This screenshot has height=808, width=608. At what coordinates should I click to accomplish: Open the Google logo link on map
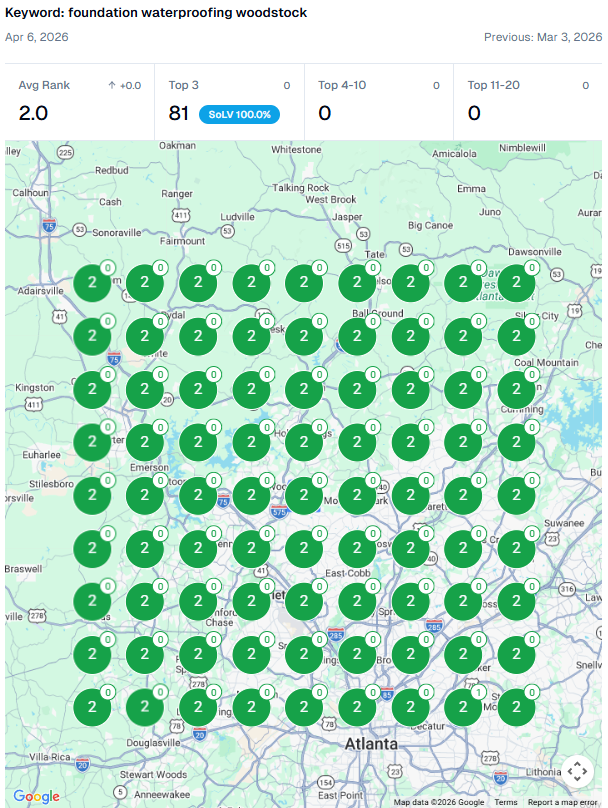(36, 796)
